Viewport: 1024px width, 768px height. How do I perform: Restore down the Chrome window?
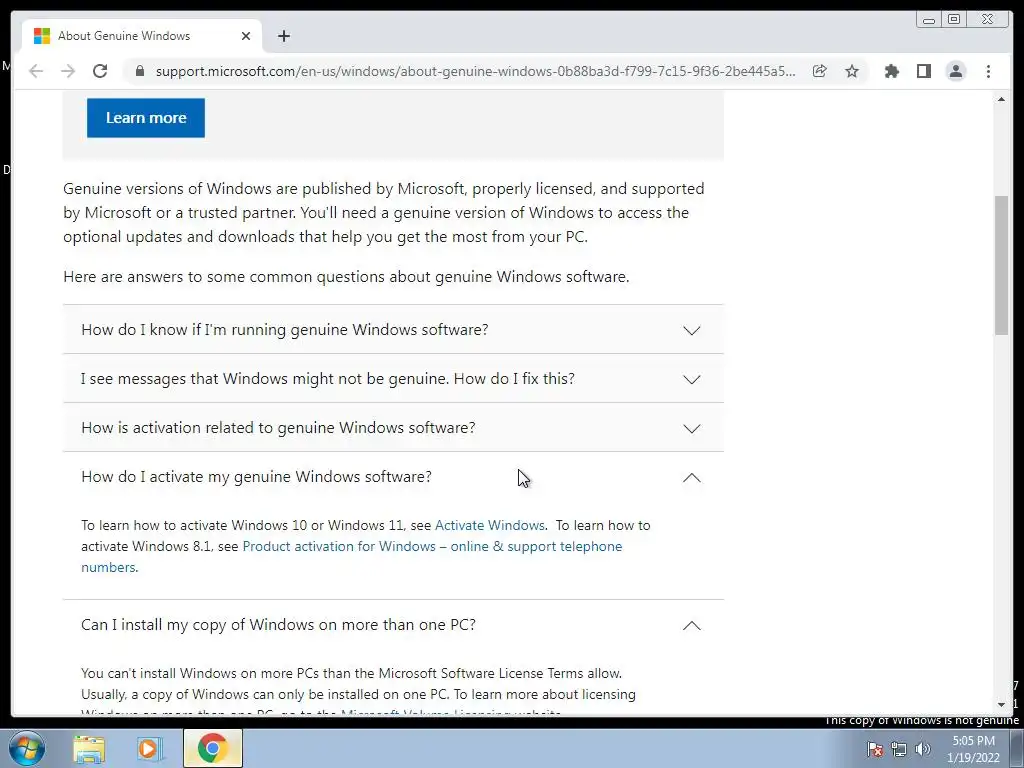point(954,20)
